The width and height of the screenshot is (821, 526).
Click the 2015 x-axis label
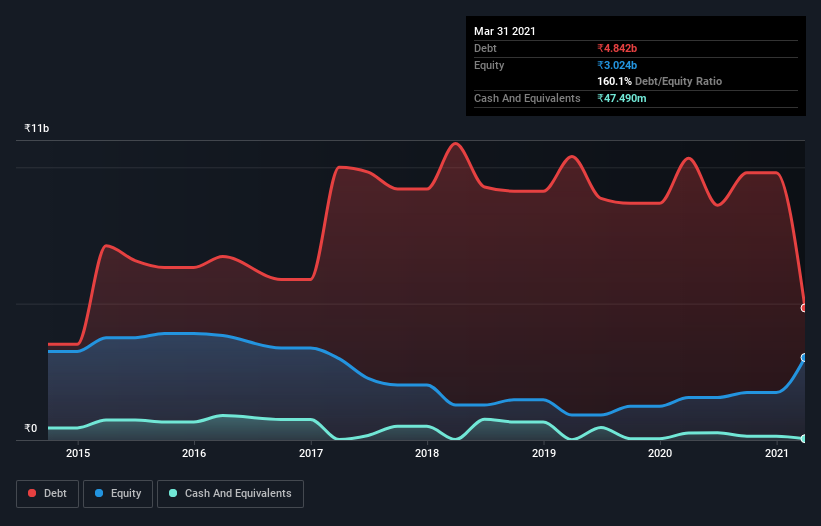[78, 453]
